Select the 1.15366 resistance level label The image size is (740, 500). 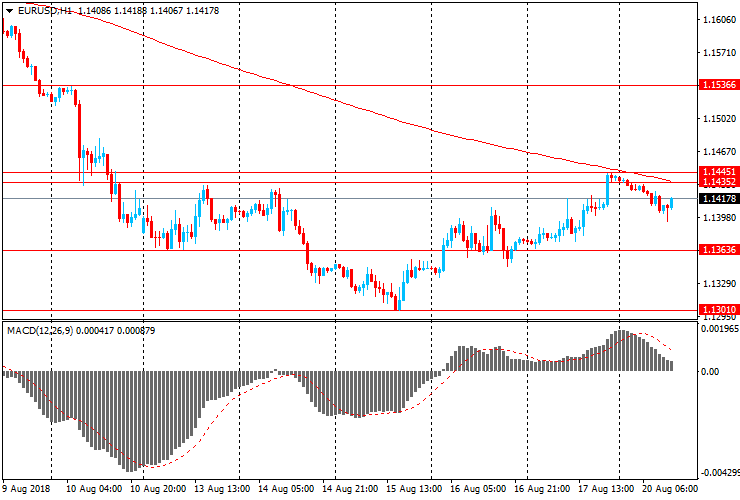pos(719,85)
